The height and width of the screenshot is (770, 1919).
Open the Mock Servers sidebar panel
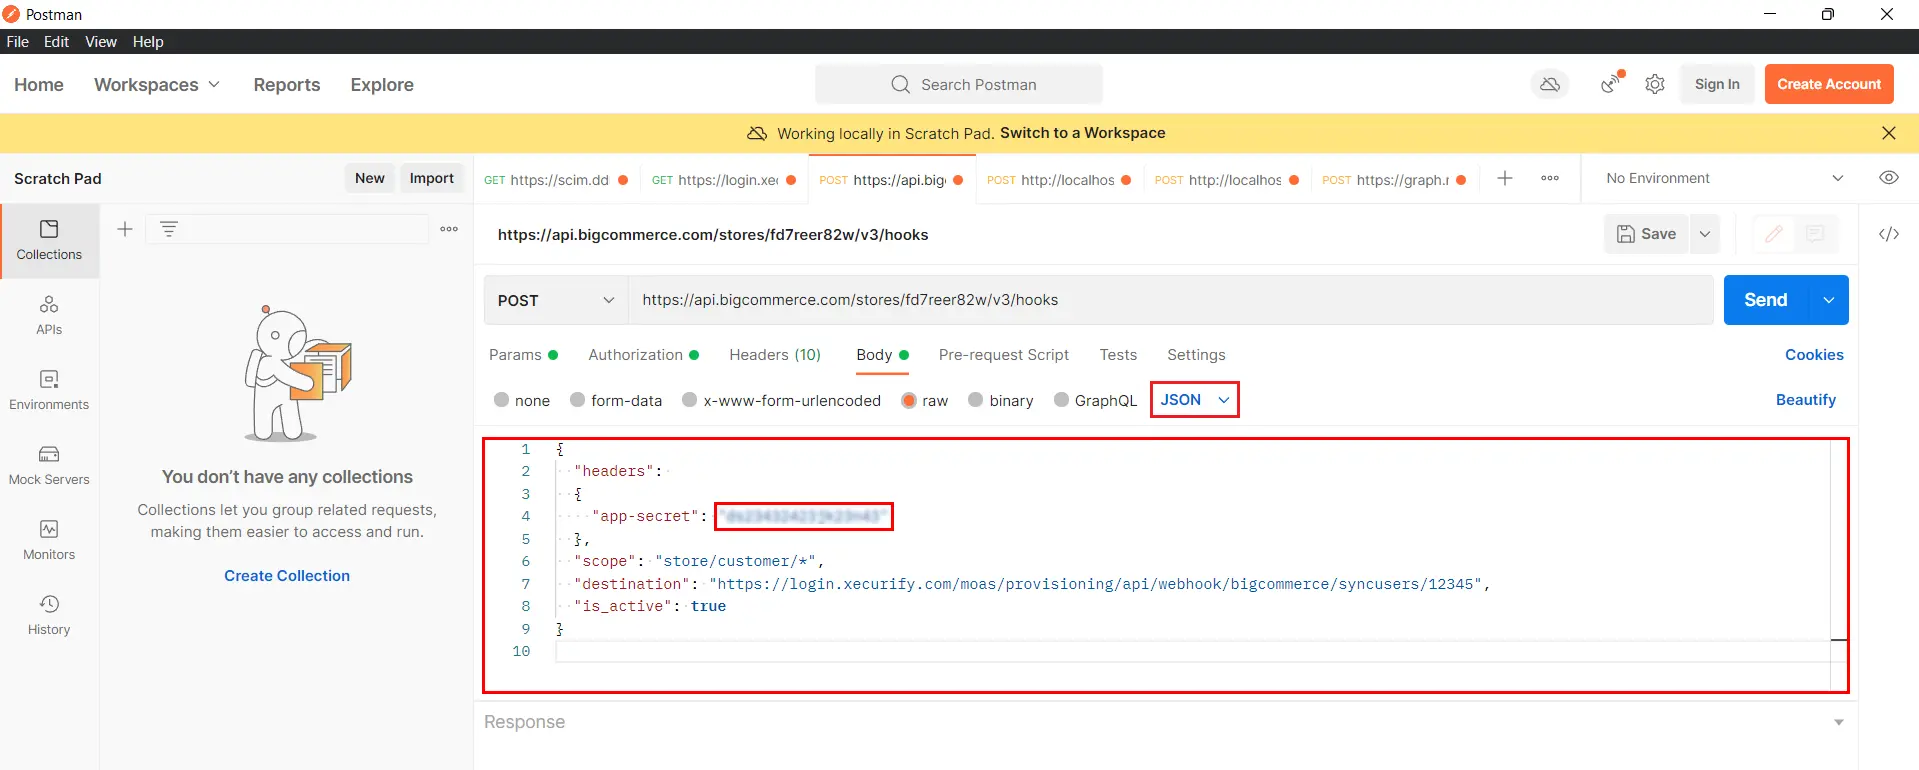coord(49,466)
